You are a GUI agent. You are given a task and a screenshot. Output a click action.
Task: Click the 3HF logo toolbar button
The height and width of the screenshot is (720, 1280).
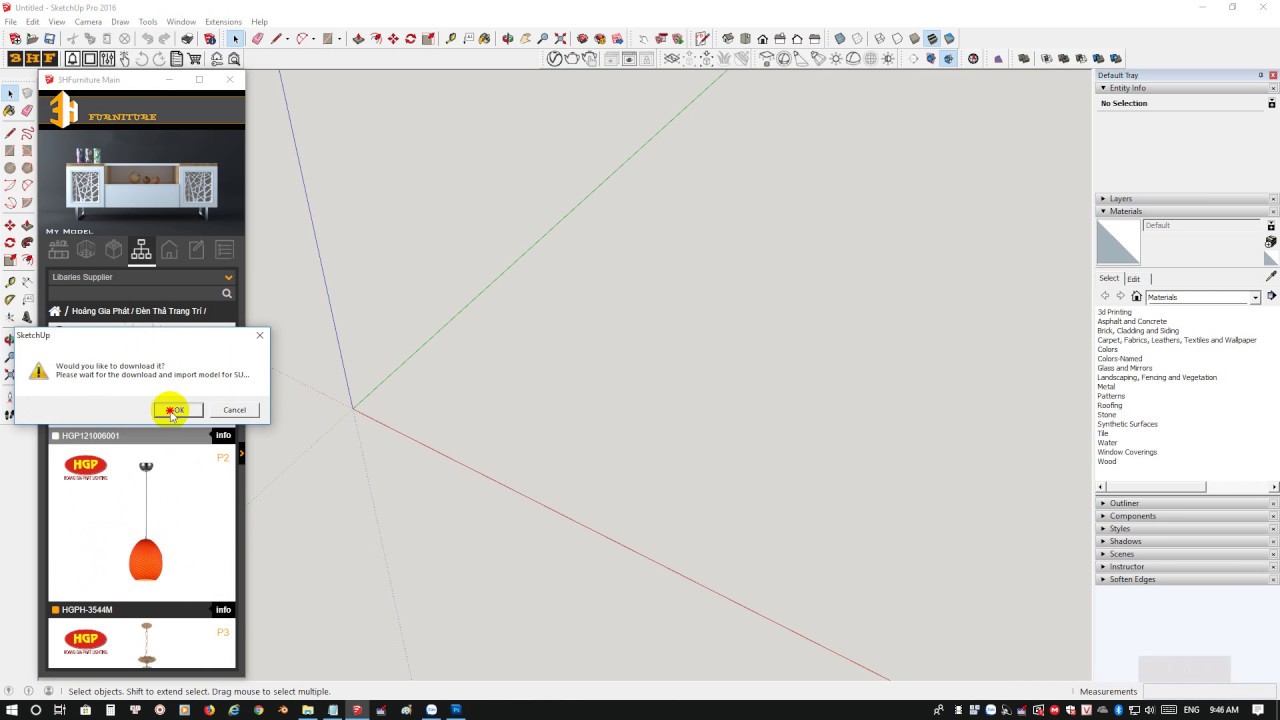32,58
